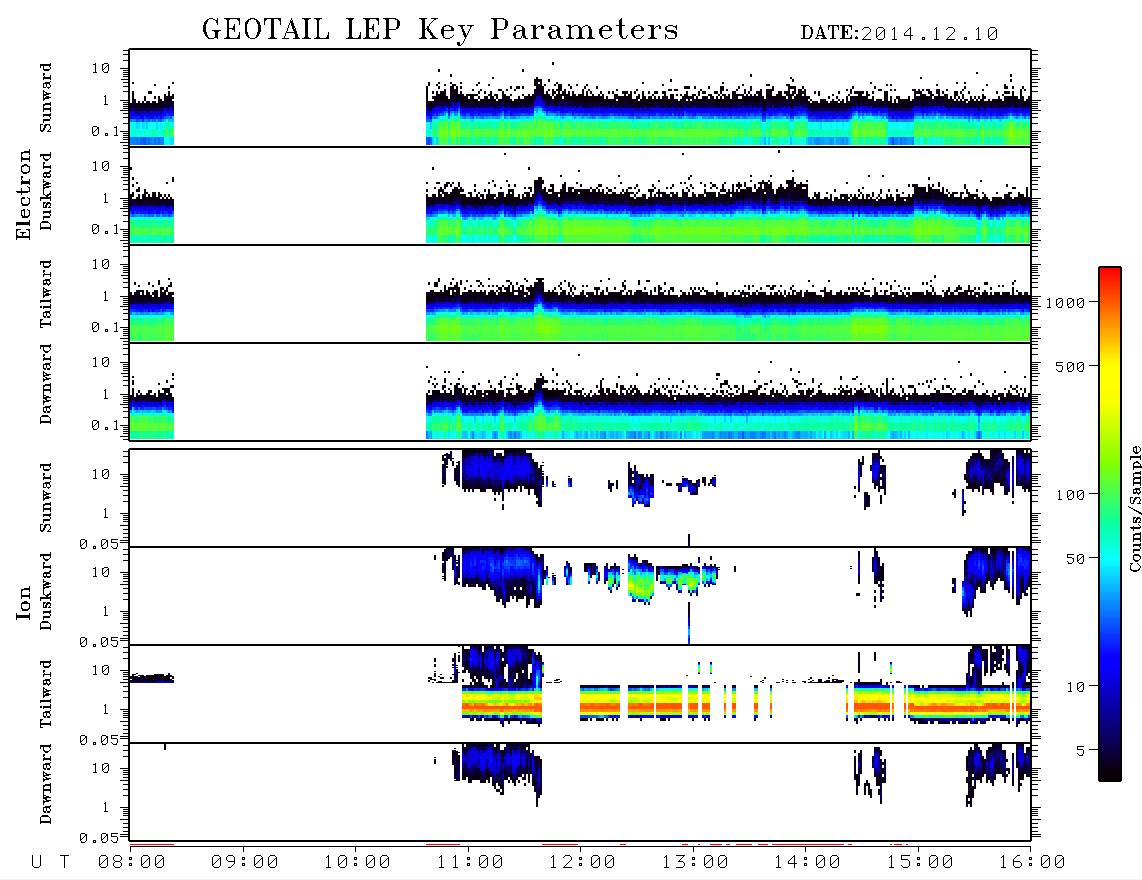Select the 09:00 time axis label
The width and height of the screenshot is (1142, 880).
tap(245, 862)
